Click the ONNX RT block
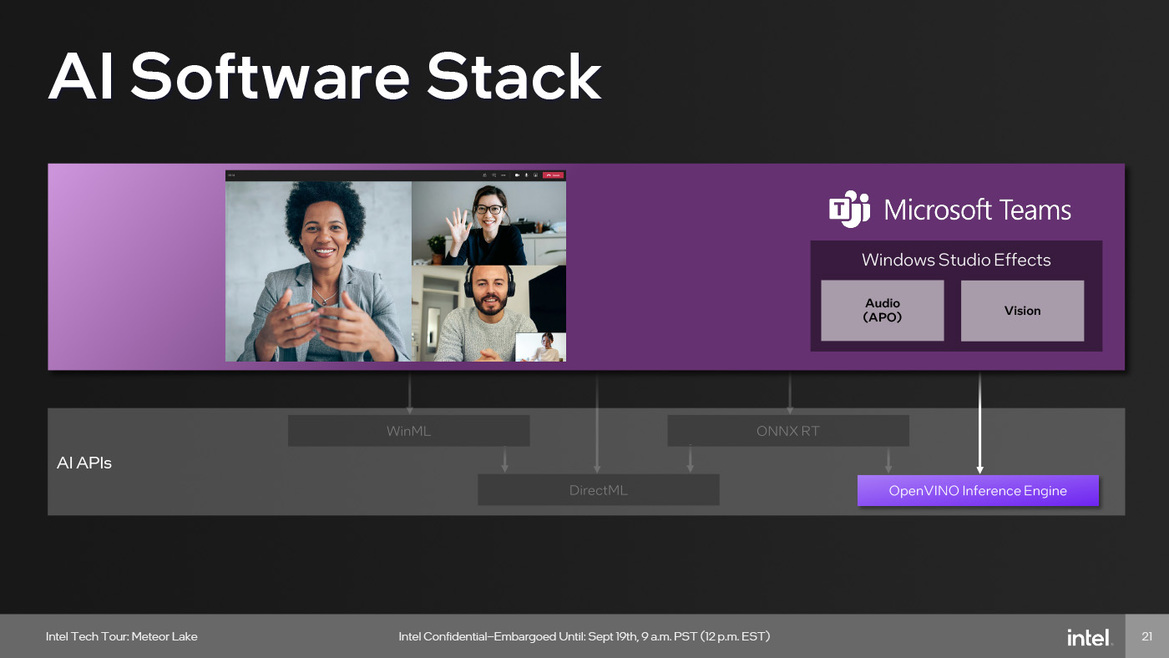Viewport: 1169px width, 658px height. pyautogui.click(x=788, y=431)
